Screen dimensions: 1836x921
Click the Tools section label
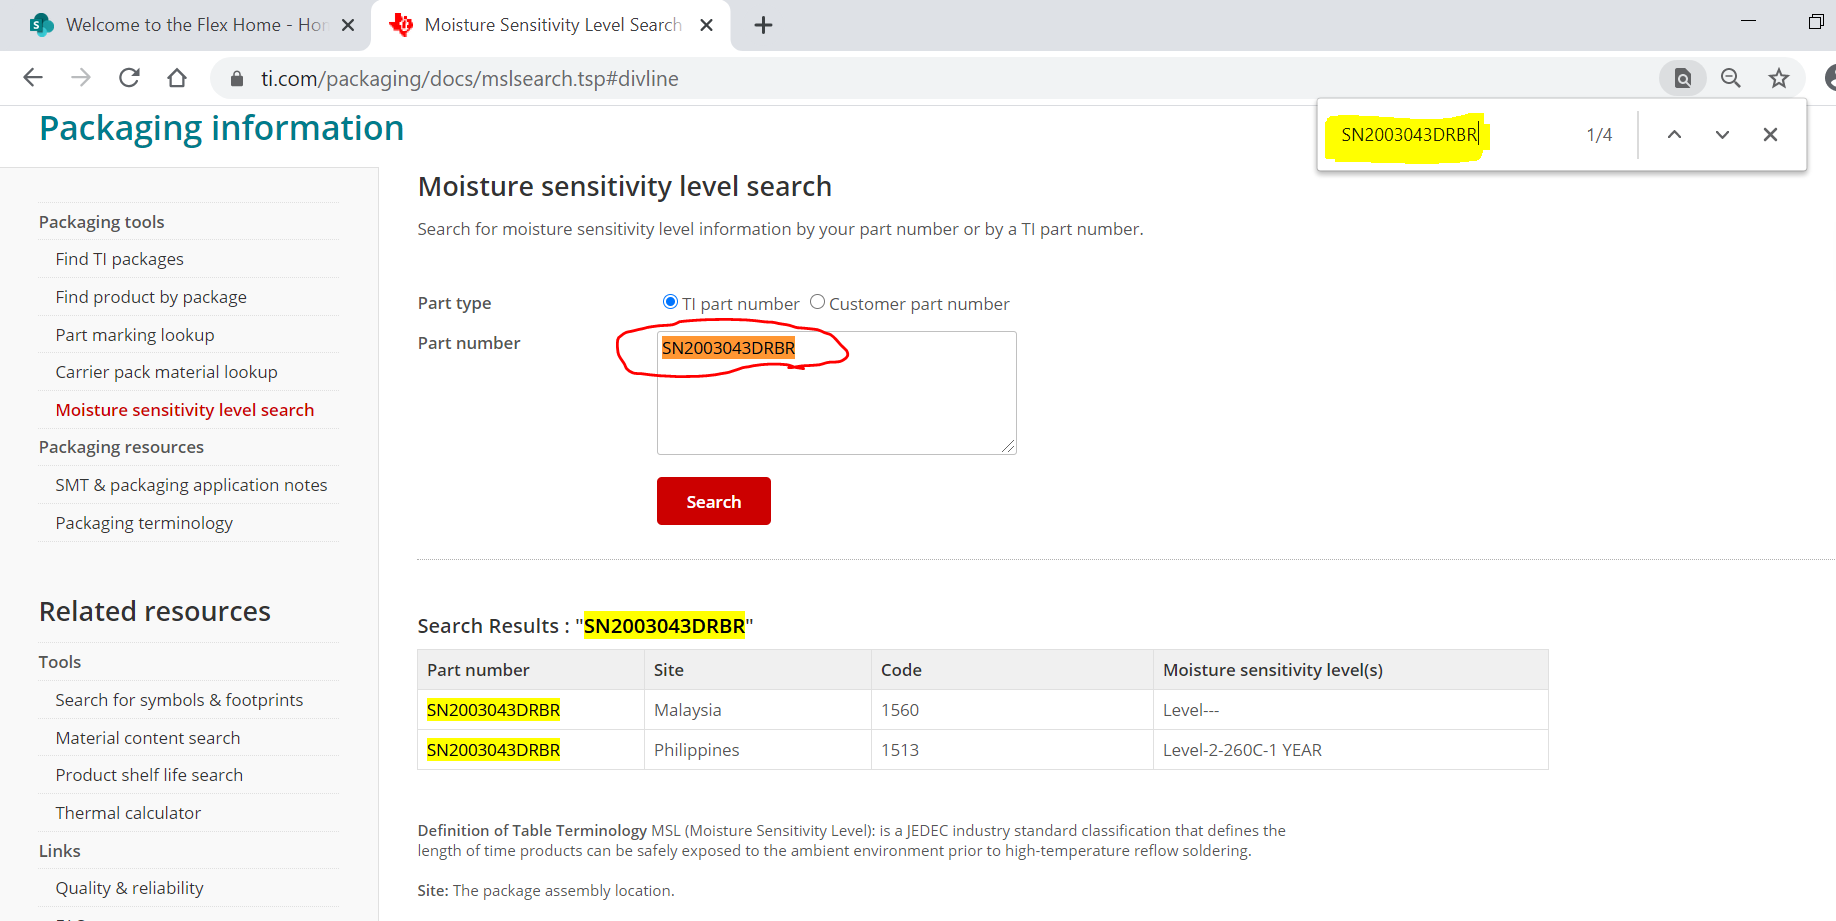(60, 662)
